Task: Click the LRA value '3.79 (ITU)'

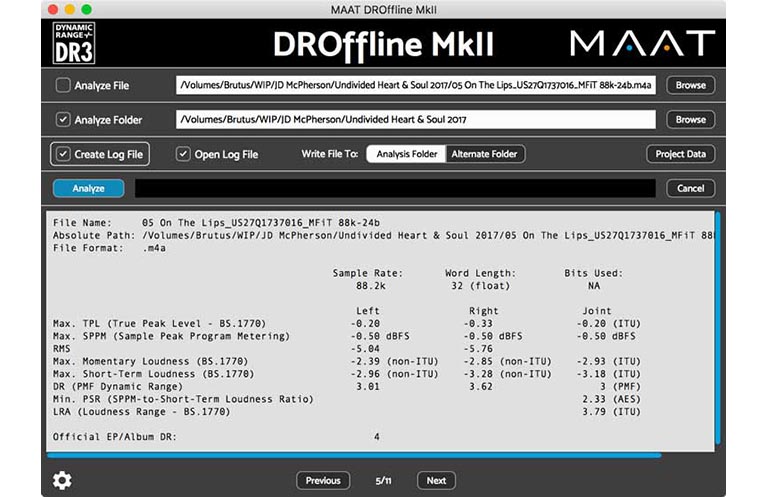Action: point(611,412)
